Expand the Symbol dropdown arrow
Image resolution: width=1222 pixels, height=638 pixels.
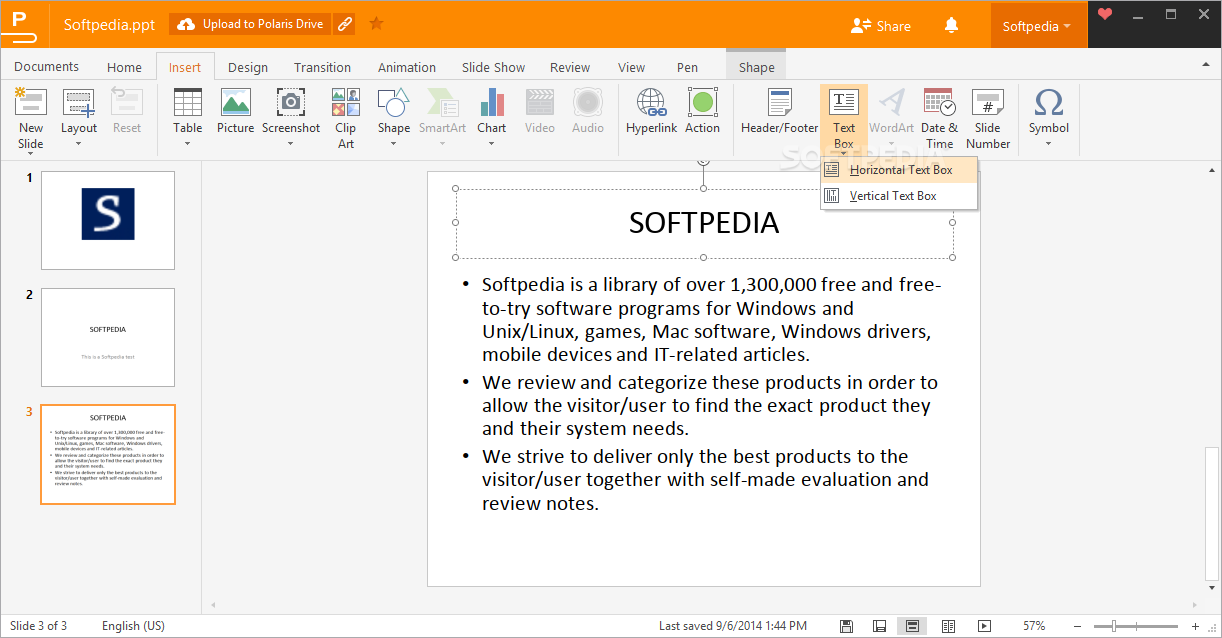click(x=1049, y=143)
